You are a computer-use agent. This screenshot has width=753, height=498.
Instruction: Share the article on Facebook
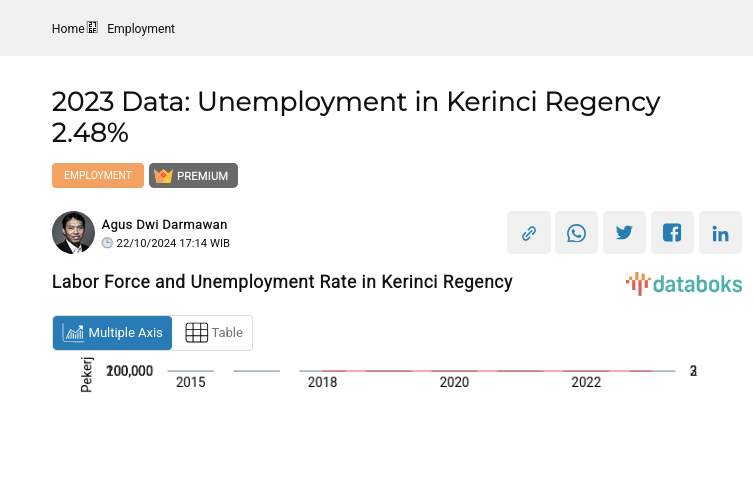(x=672, y=233)
